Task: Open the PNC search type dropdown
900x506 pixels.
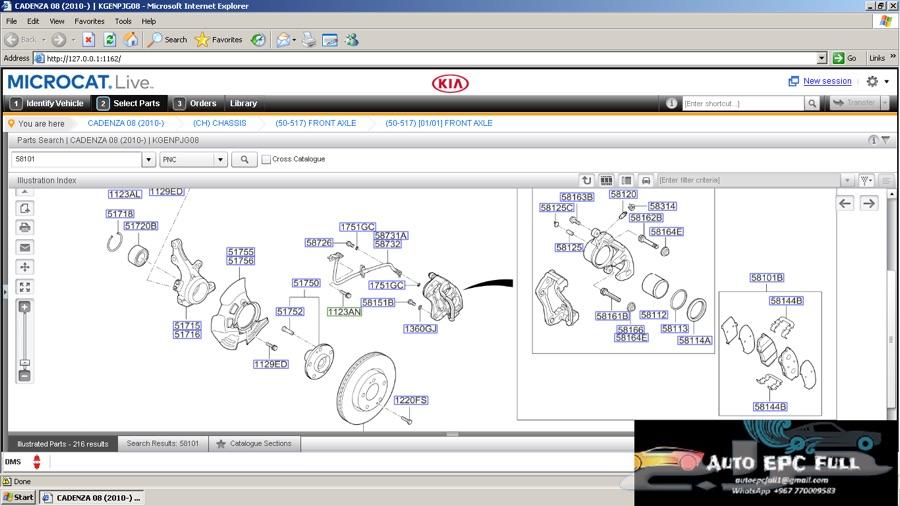Action: (220, 159)
